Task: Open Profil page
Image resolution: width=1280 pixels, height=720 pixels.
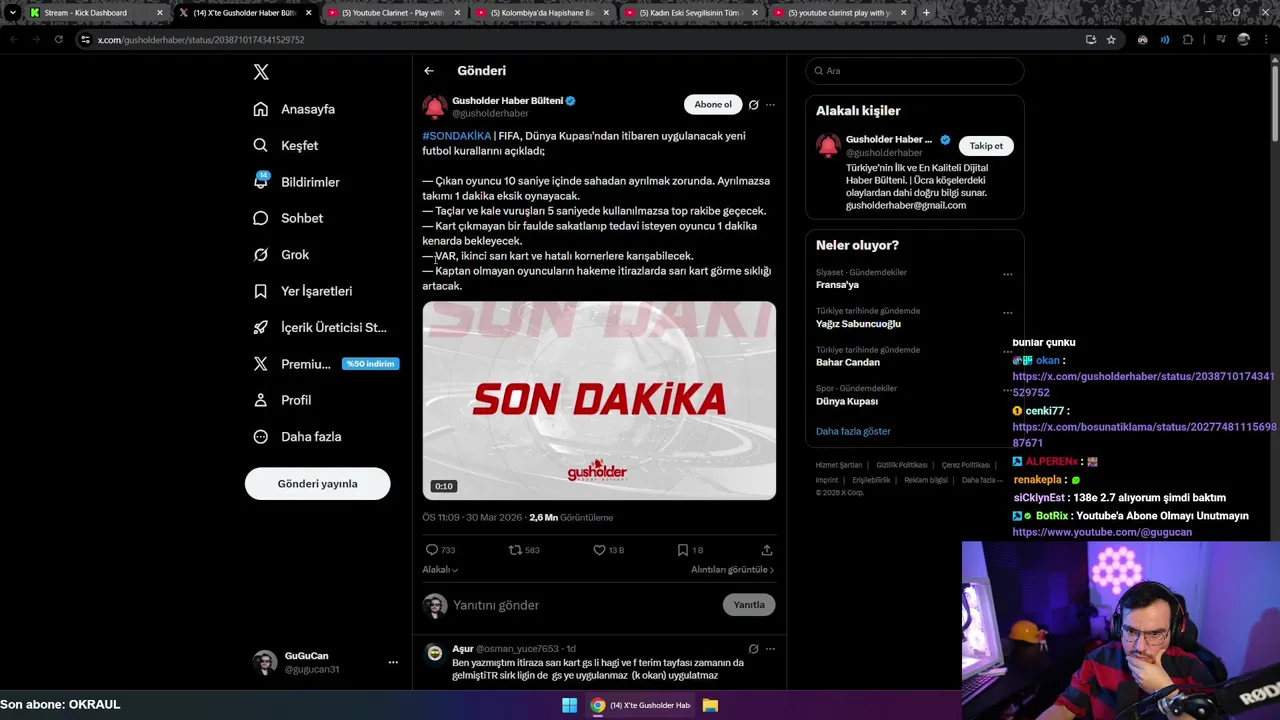Action: (x=282, y=400)
